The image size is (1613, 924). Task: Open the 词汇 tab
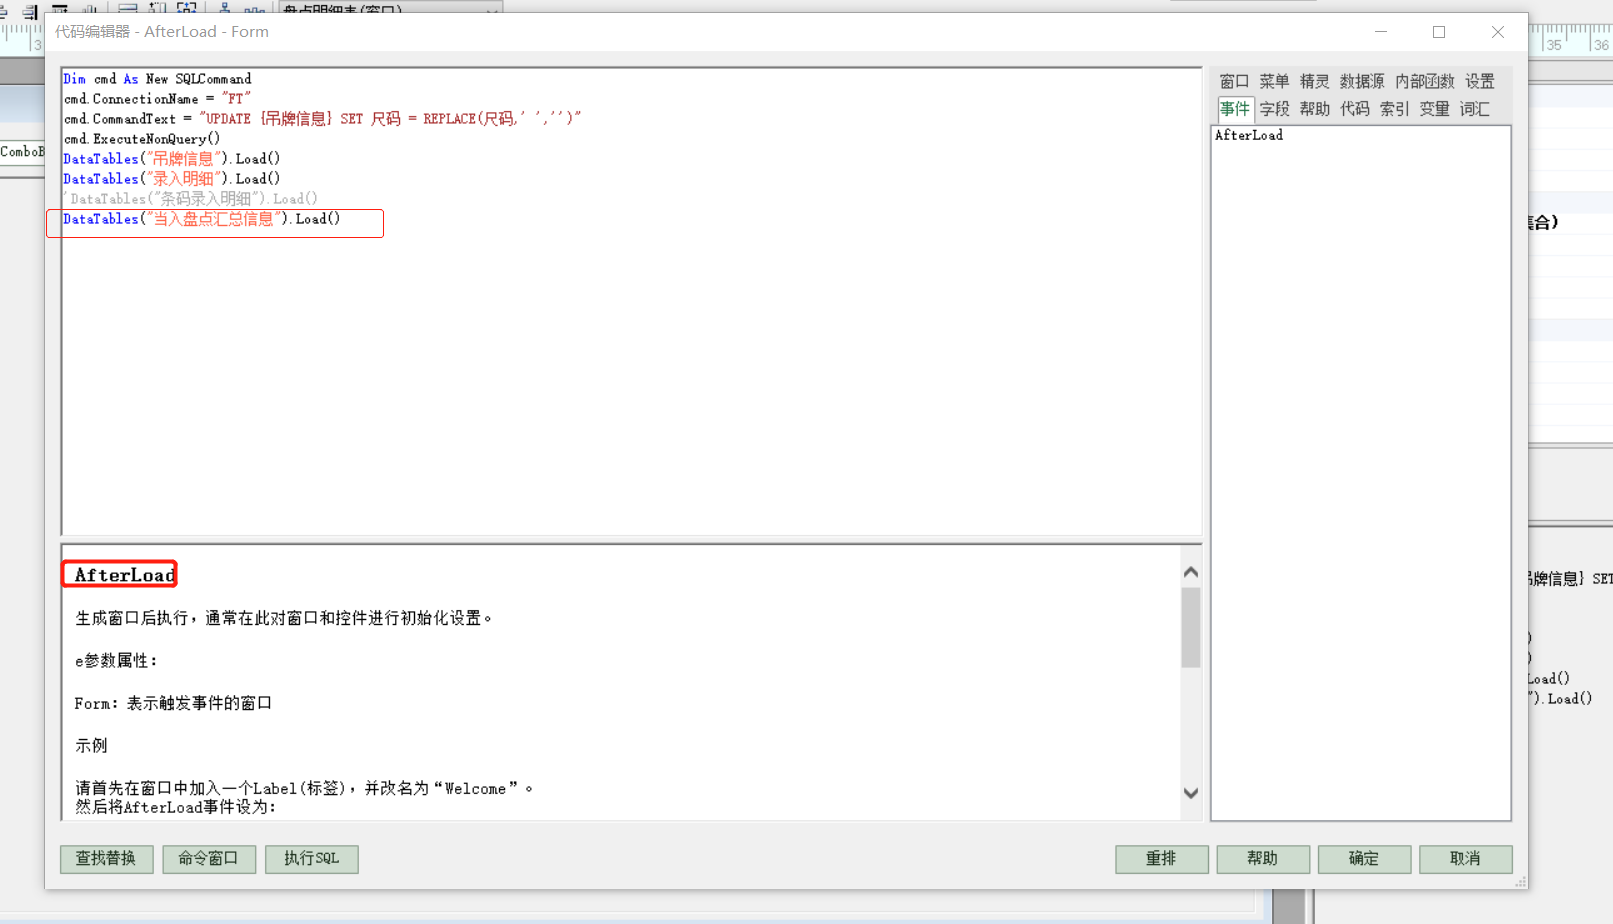pyautogui.click(x=1474, y=109)
